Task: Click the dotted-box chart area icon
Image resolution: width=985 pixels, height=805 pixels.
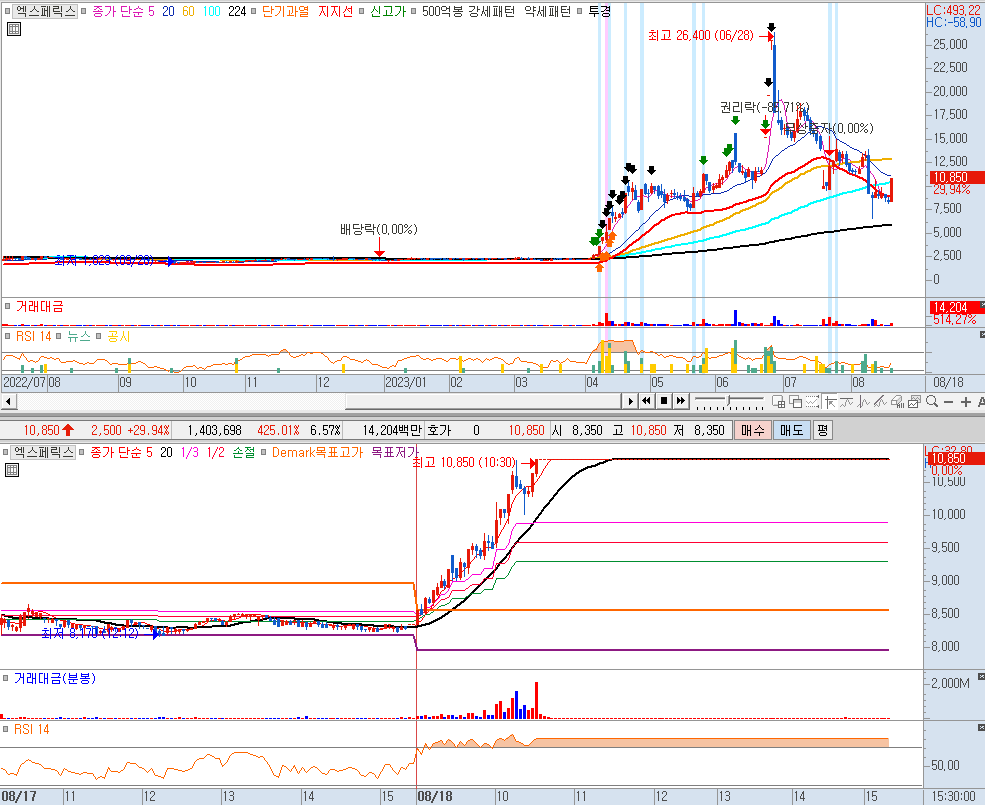Action: [812, 402]
